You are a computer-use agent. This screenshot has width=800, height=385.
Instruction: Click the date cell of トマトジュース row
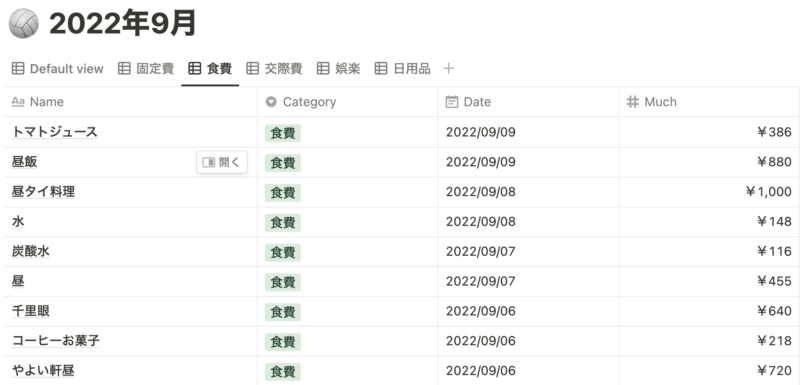pos(528,132)
